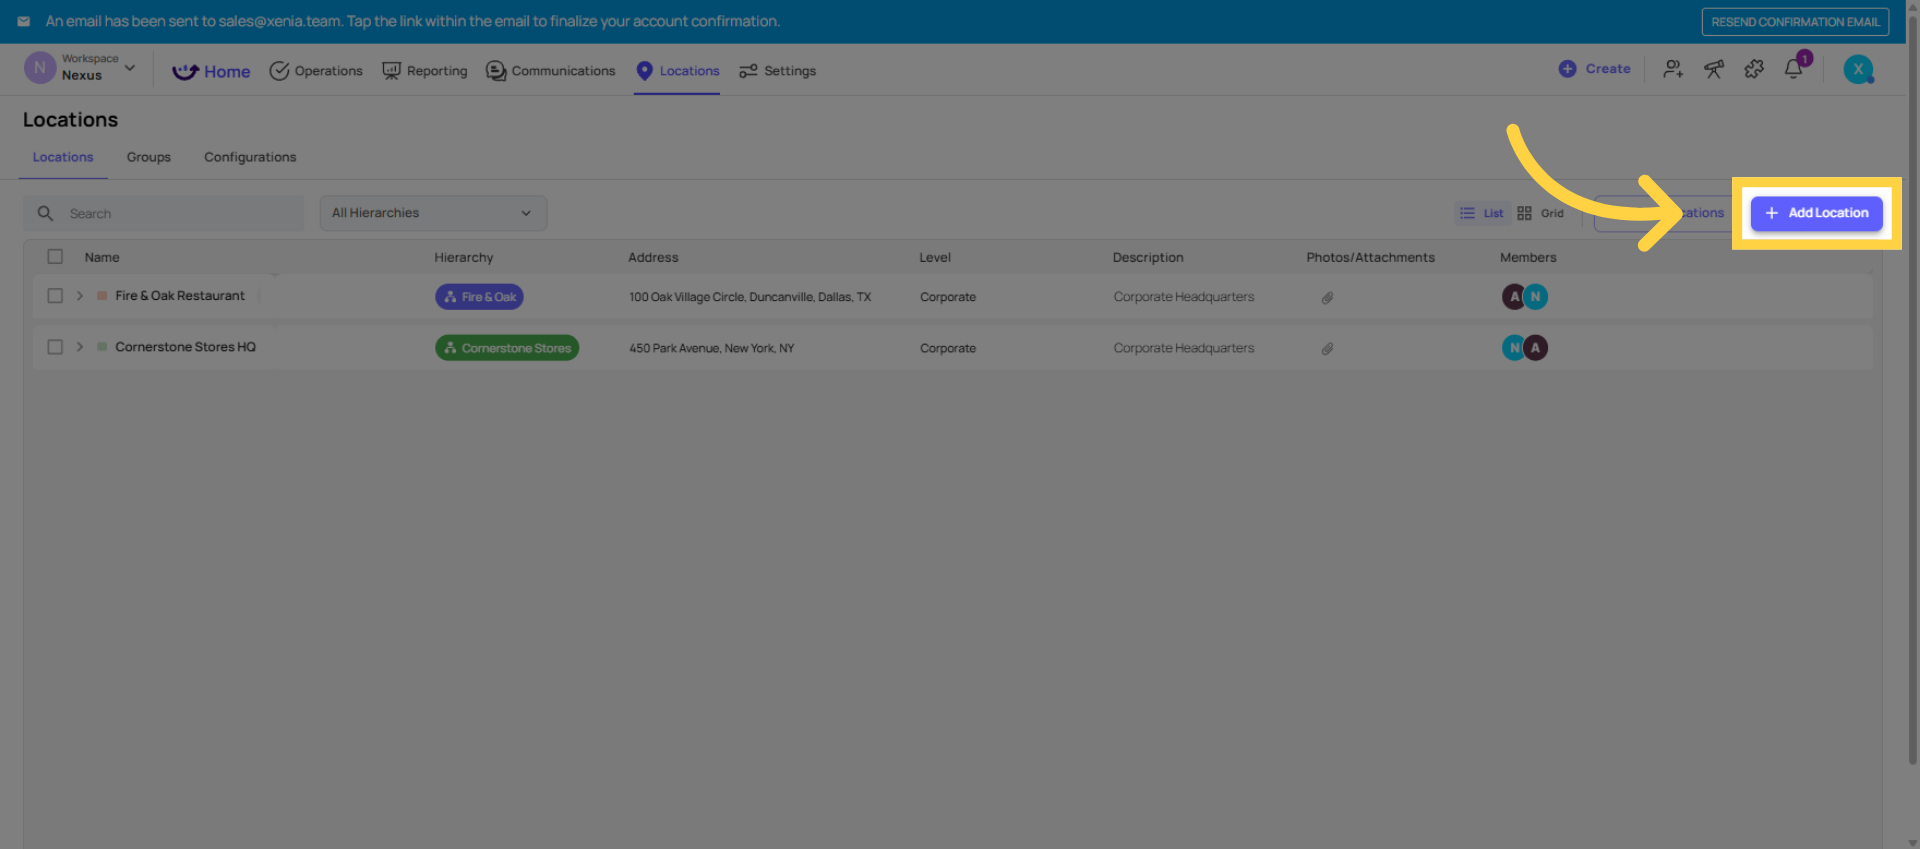The height and width of the screenshot is (849, 1920).
Task: Click the red Fire & Oak color square
Action: point(102,296)
